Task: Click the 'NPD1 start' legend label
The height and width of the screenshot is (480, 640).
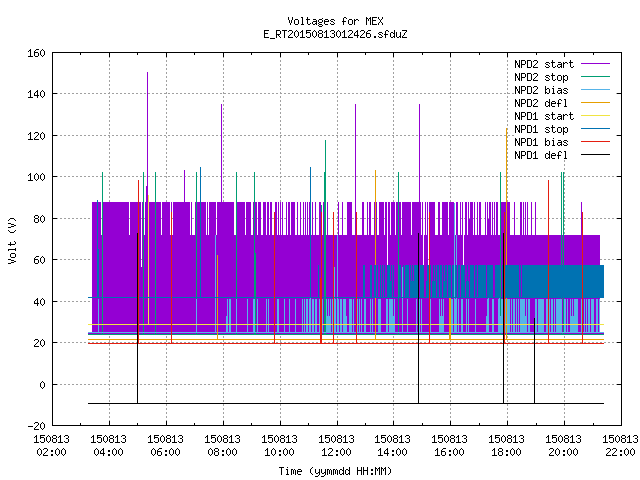Action: pyautogui.click(x=544, y=116)
